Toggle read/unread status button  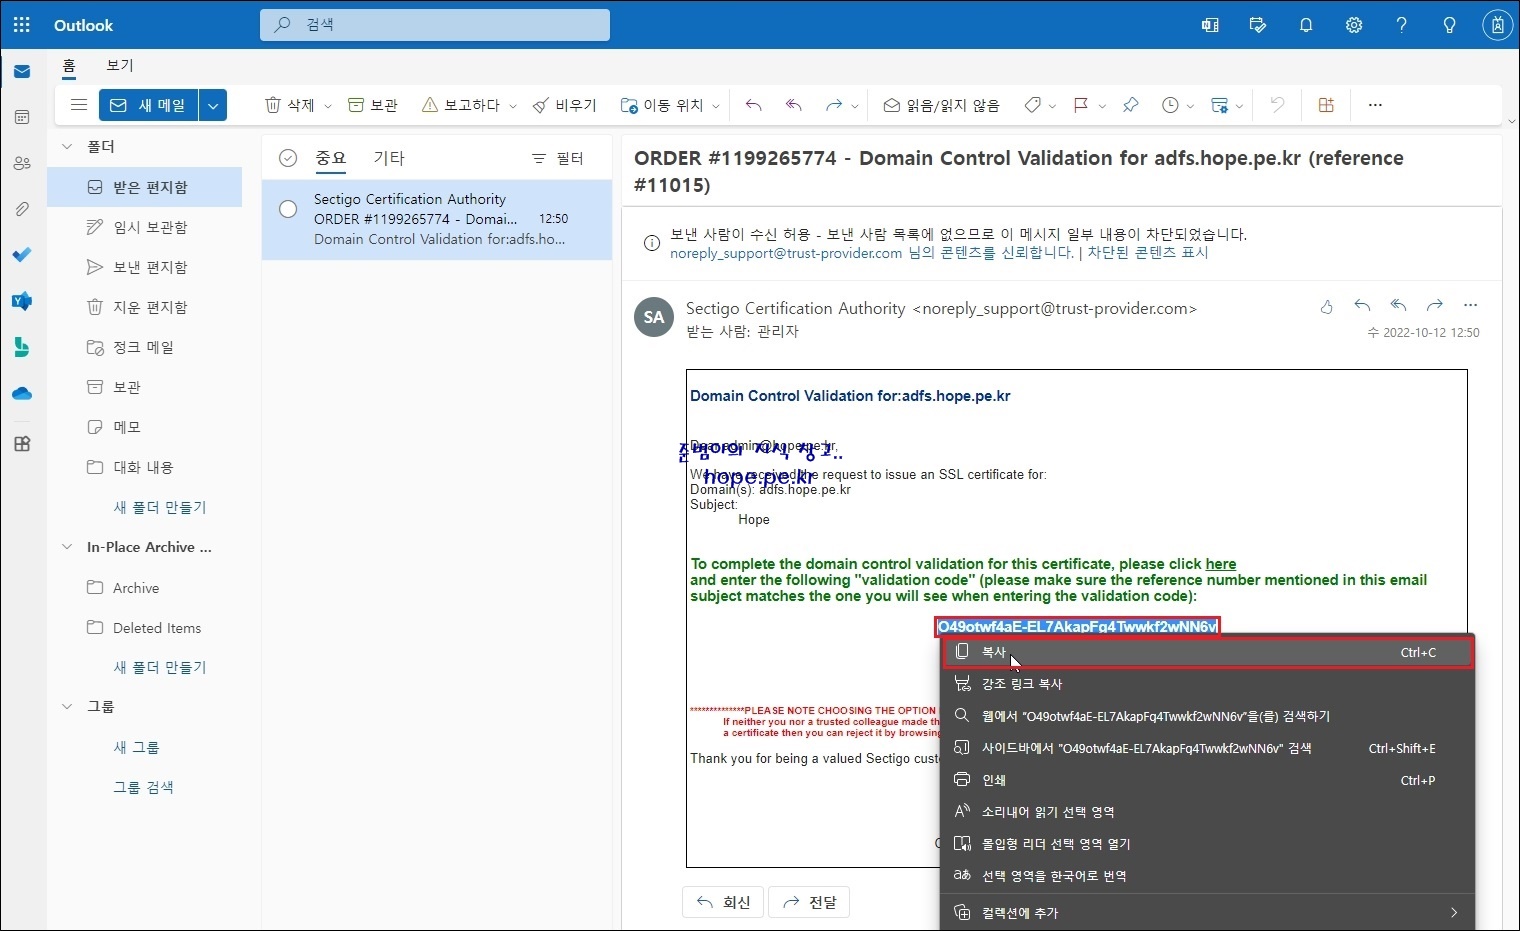941,105
